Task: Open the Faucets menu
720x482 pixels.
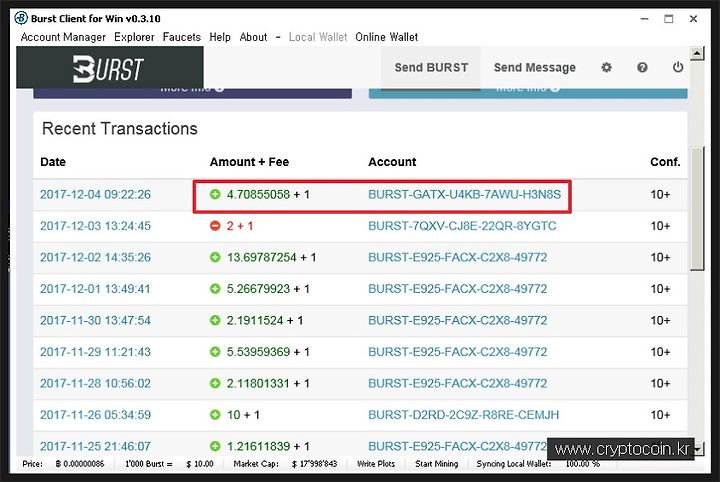Action: 181,37
